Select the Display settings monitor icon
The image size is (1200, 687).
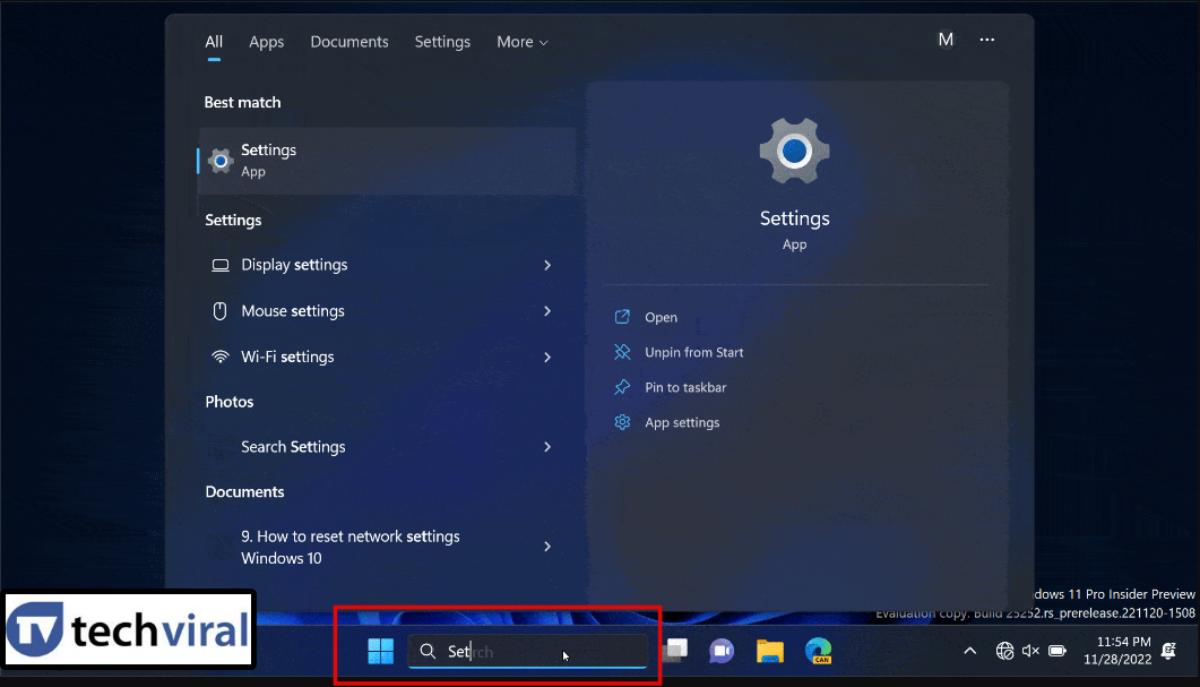[219, 264]
